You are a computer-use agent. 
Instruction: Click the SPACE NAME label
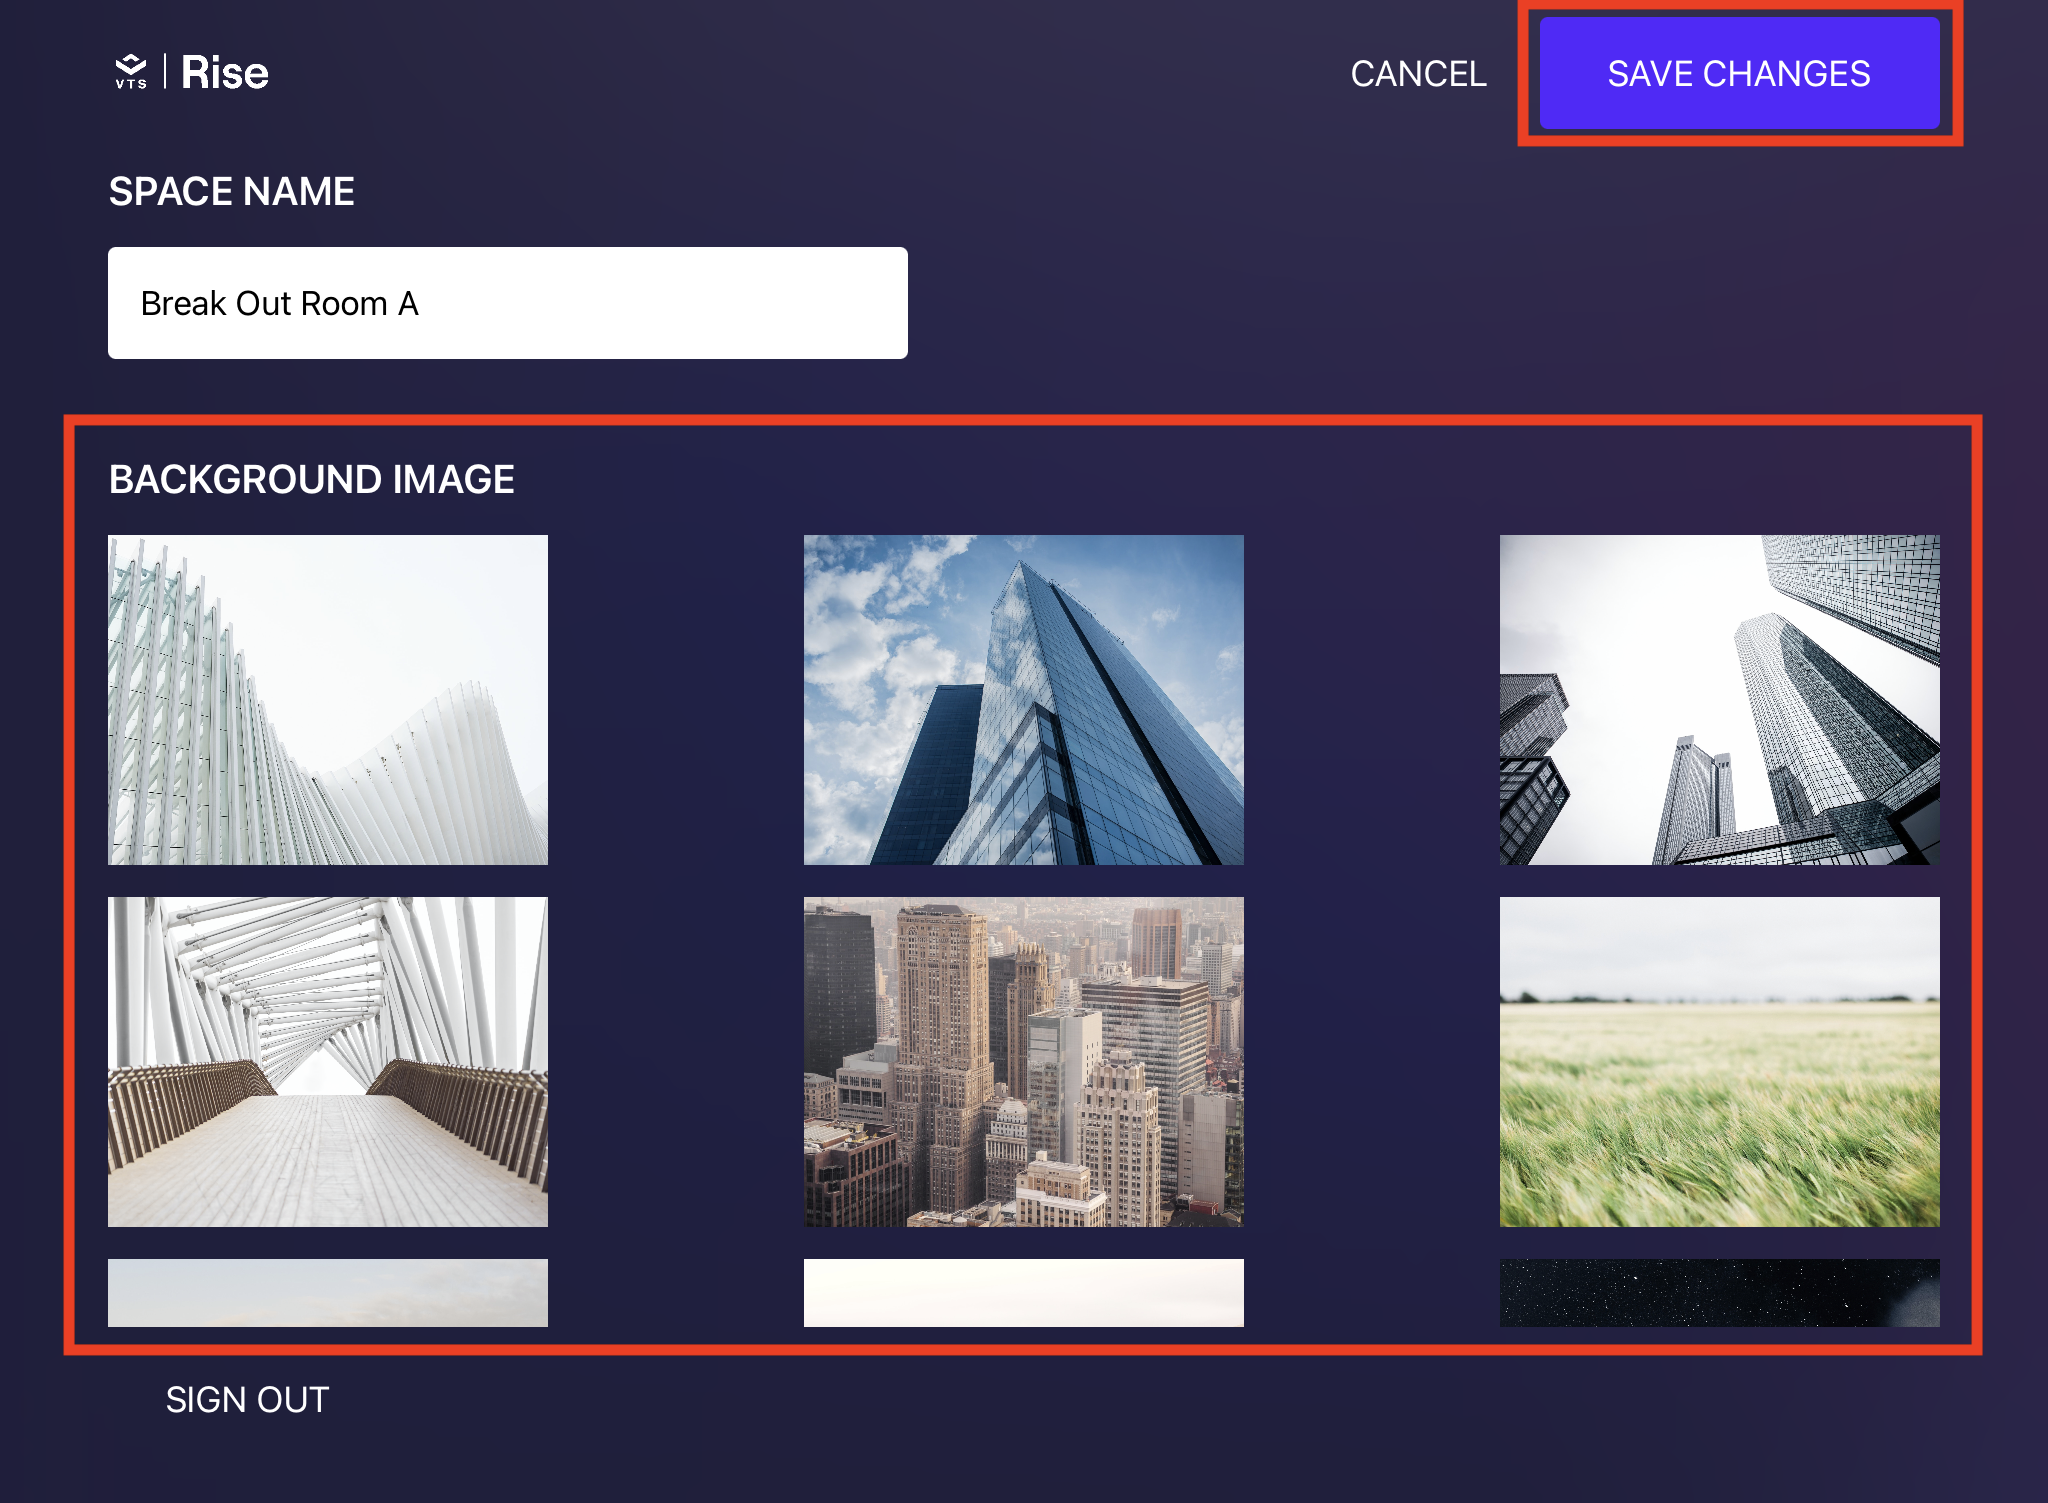point(231,192)
